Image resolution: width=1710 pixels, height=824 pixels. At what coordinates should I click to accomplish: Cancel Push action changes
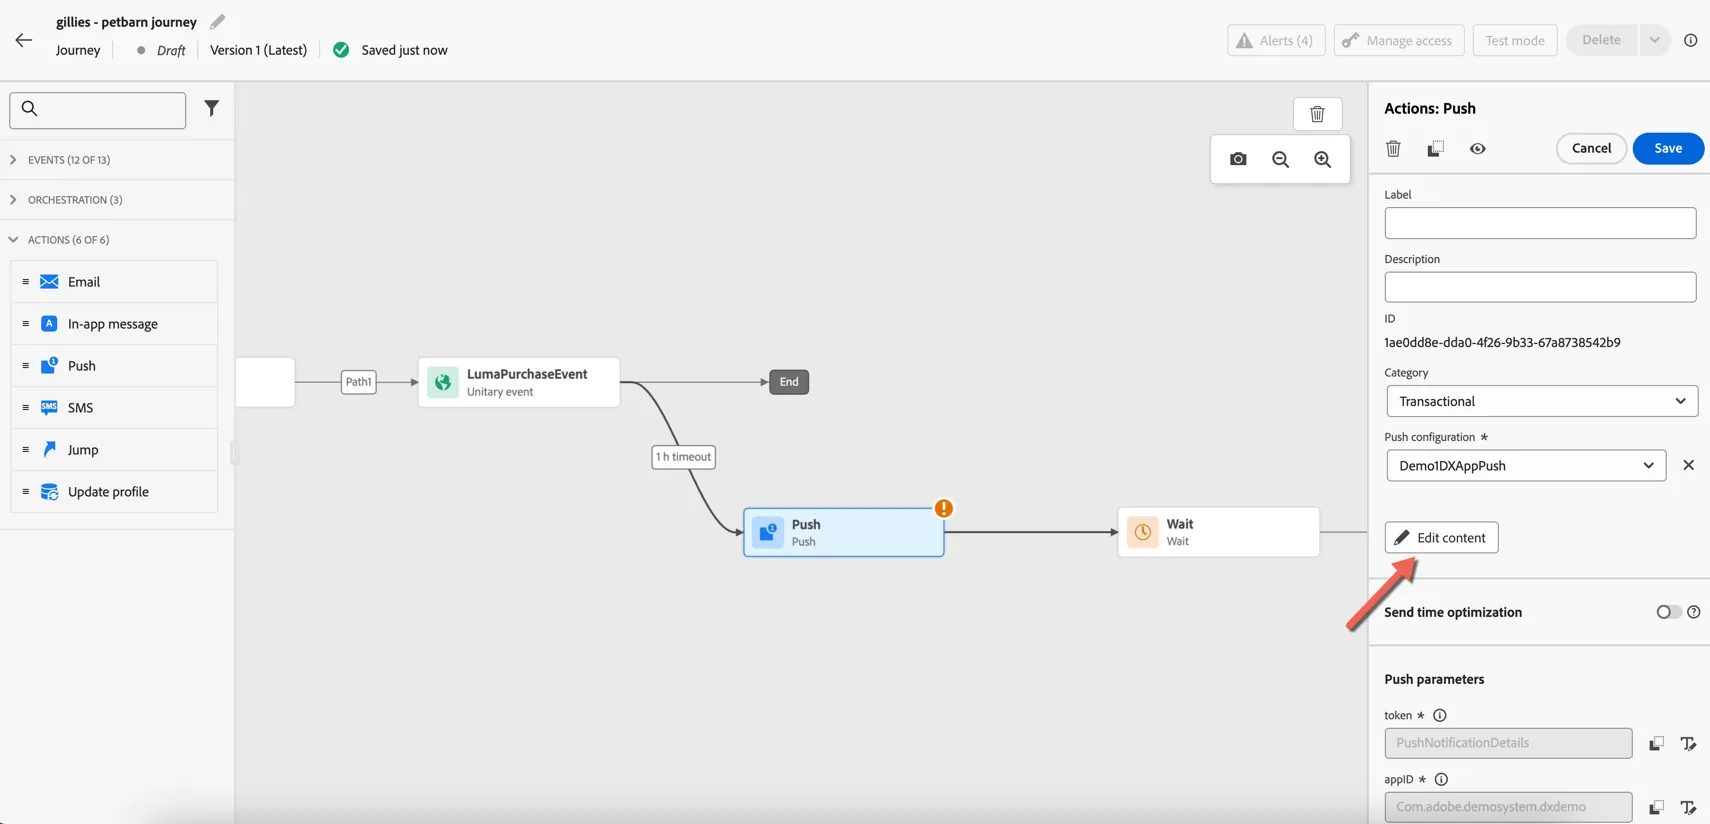1591,148
